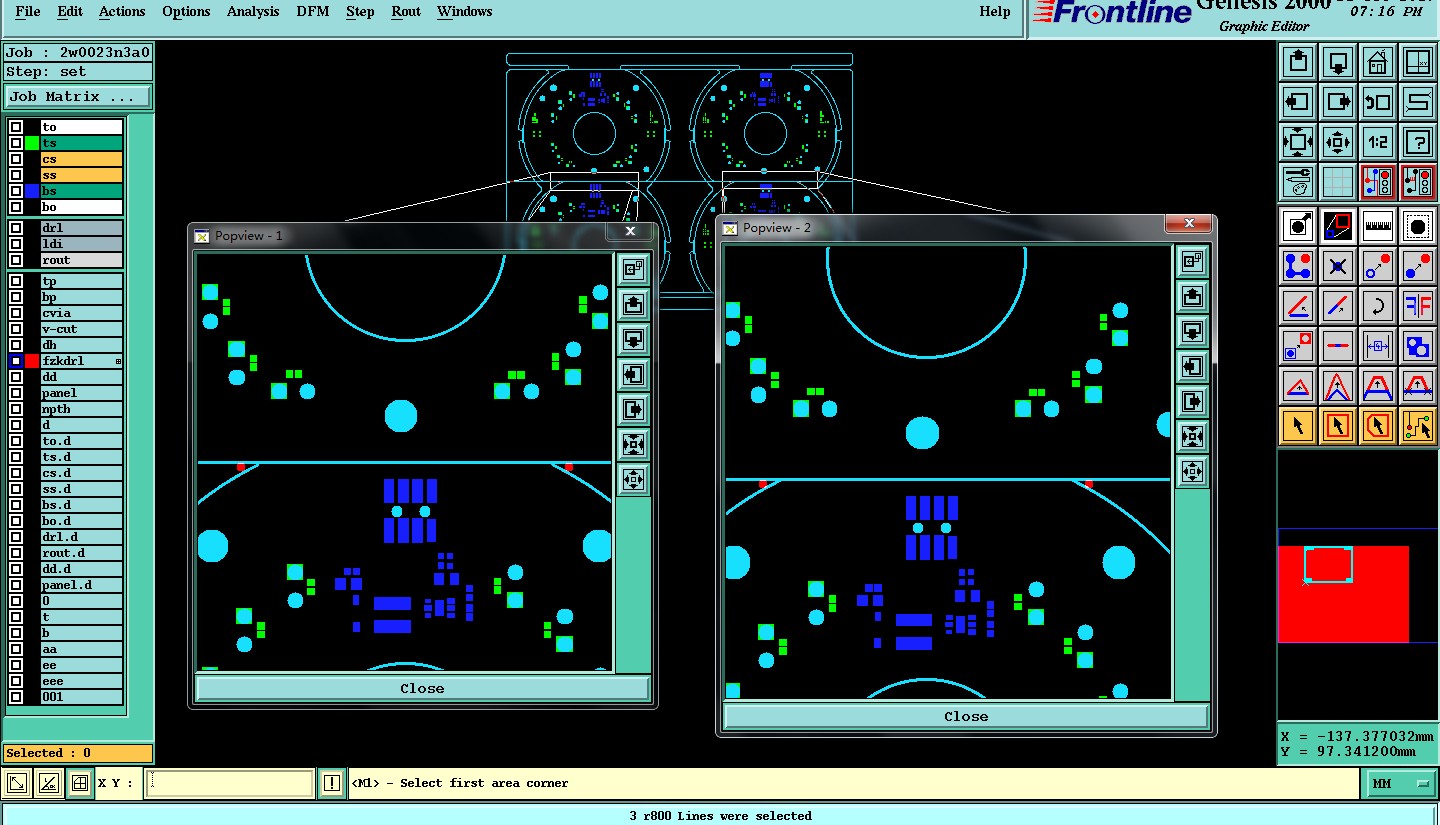Open the Help menu
Viewport: 1440px width, 825px height.
pyautogui.click(x=994, y=12)
